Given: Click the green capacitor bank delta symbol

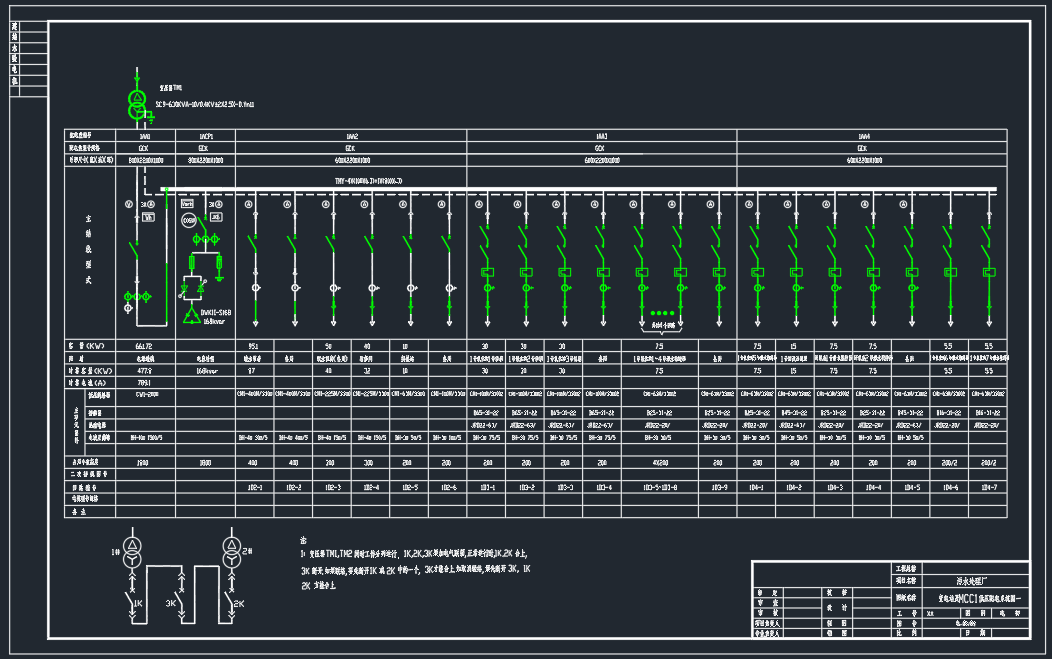Looking at the screenshot, I should pyautogui.click(x=191, y=315).
